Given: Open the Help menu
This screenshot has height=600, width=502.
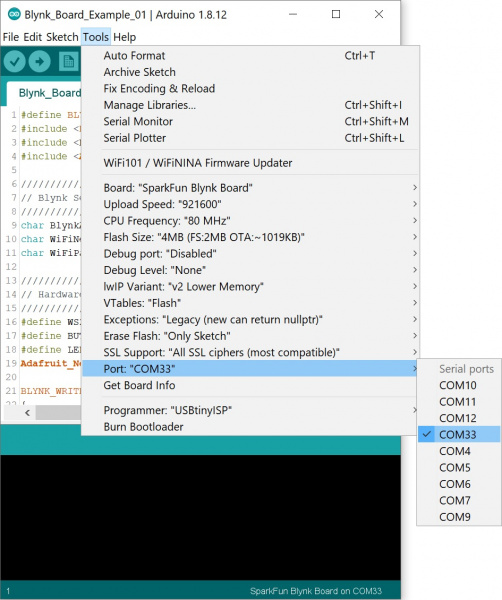Looking at the screenshot, I should click(x=125, y=37).
